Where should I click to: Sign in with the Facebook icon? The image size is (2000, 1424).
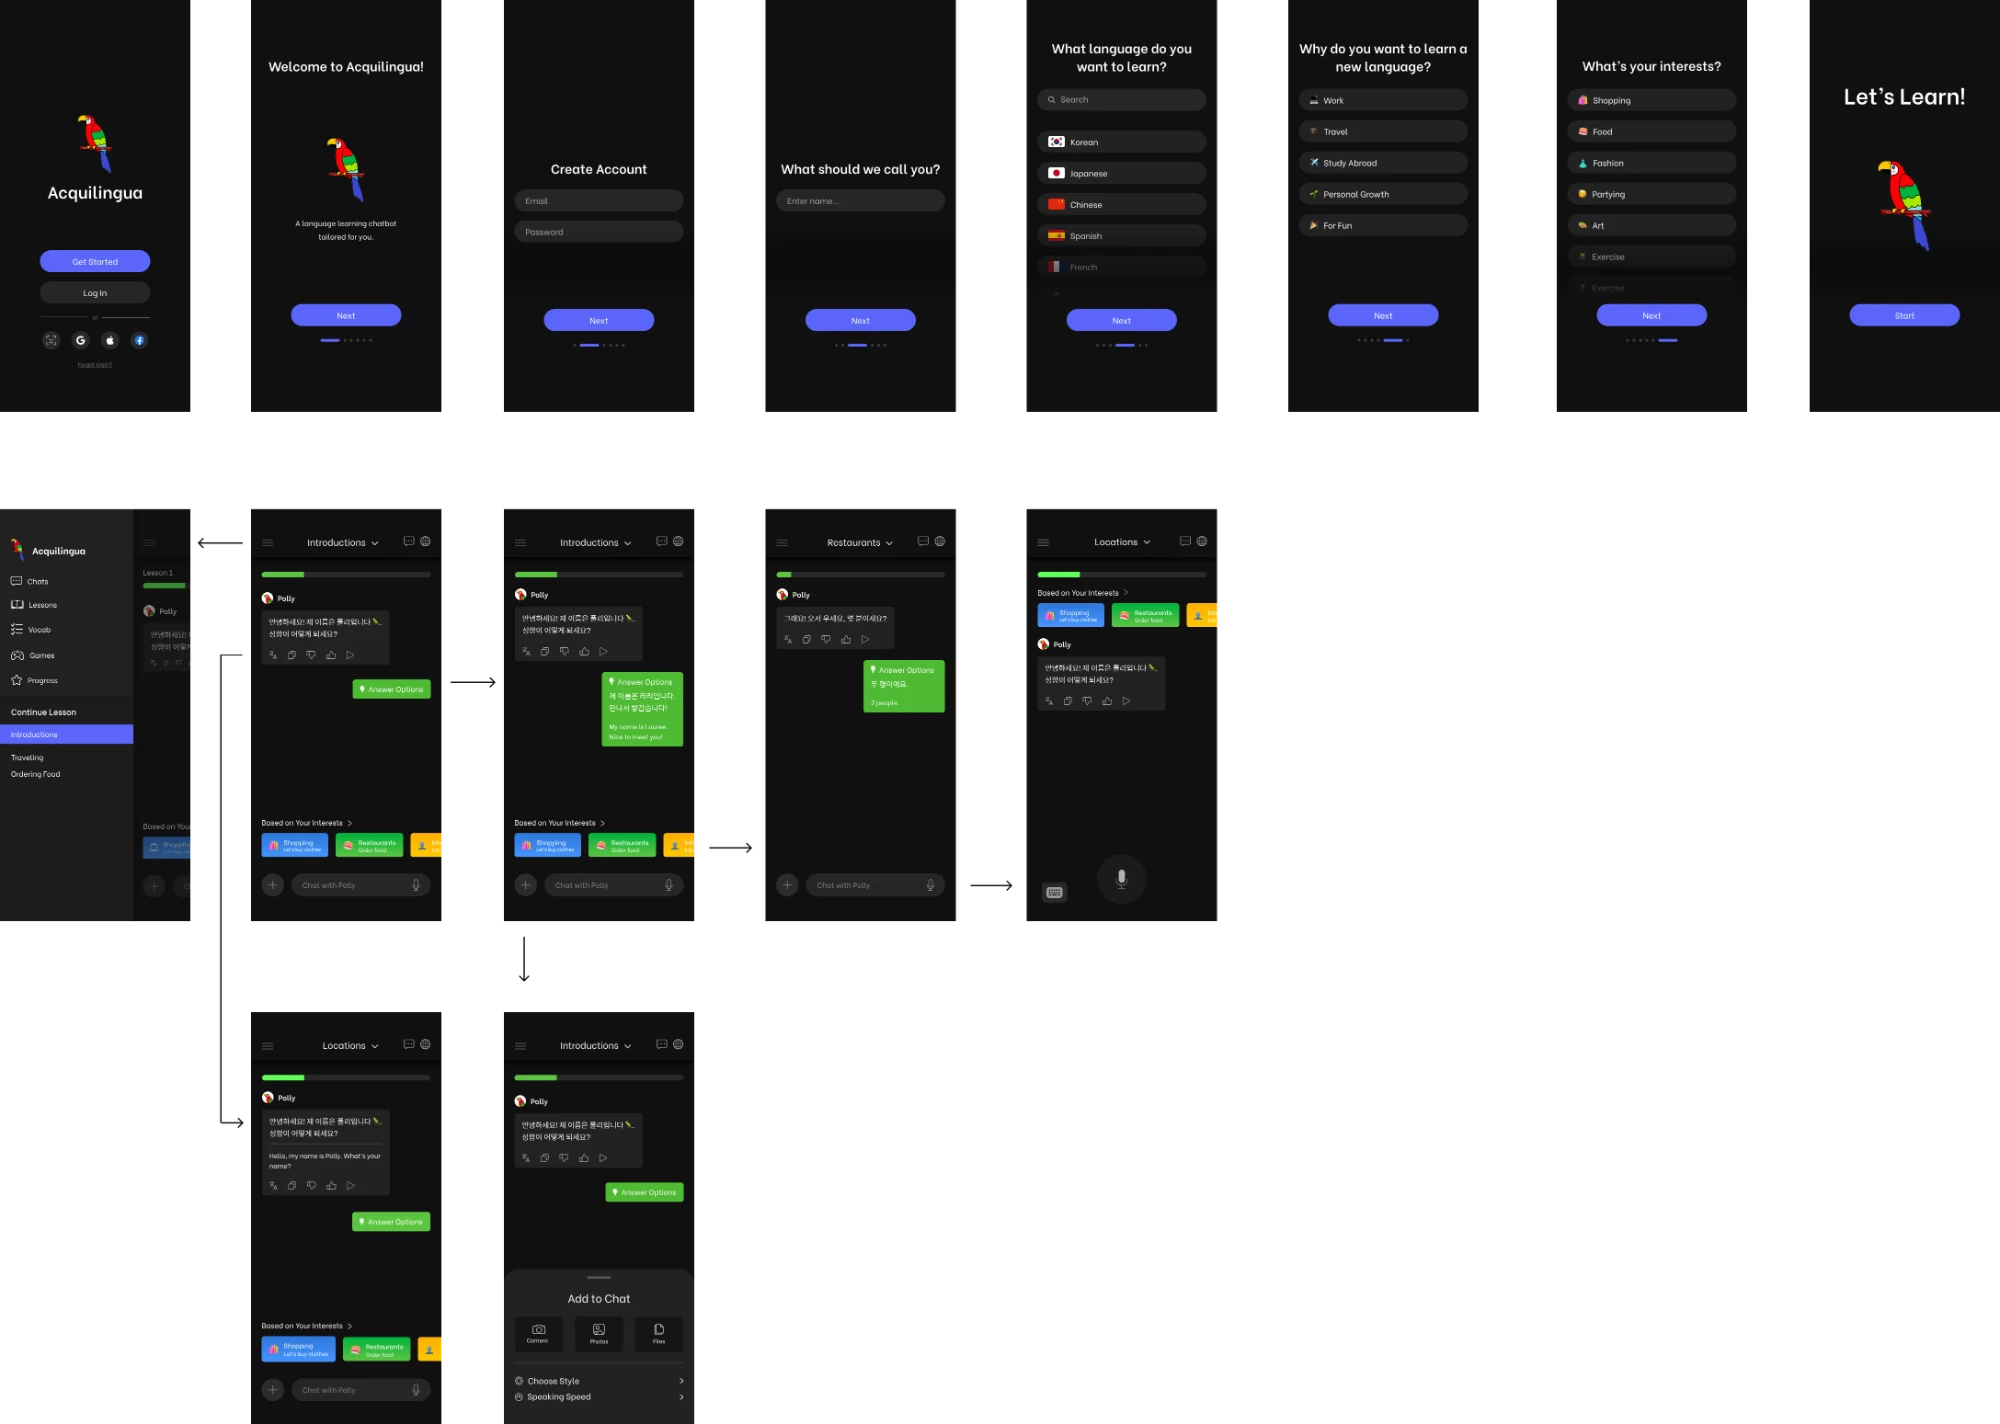point(140,340)
